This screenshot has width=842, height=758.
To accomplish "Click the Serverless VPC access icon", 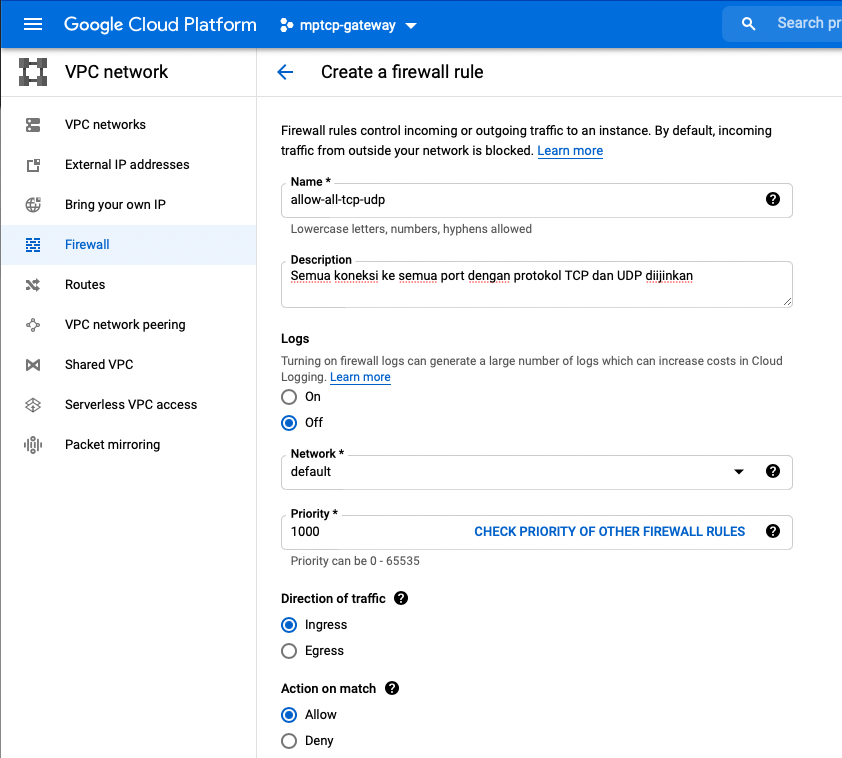I will [33, 405].
